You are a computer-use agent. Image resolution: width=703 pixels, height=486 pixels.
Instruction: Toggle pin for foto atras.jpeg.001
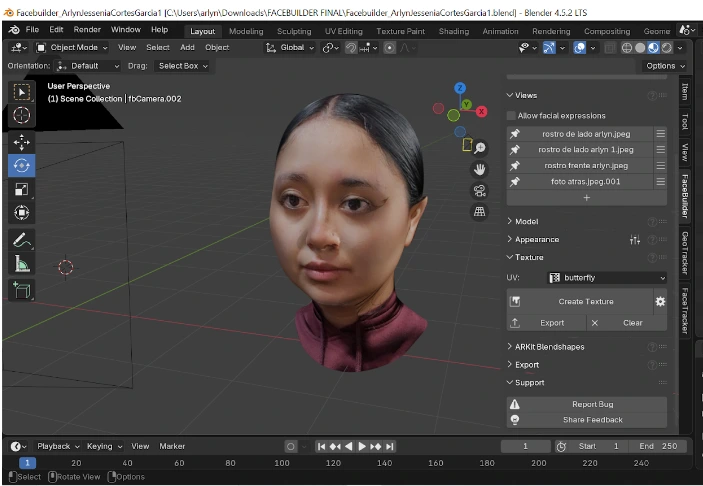(515, 181)
